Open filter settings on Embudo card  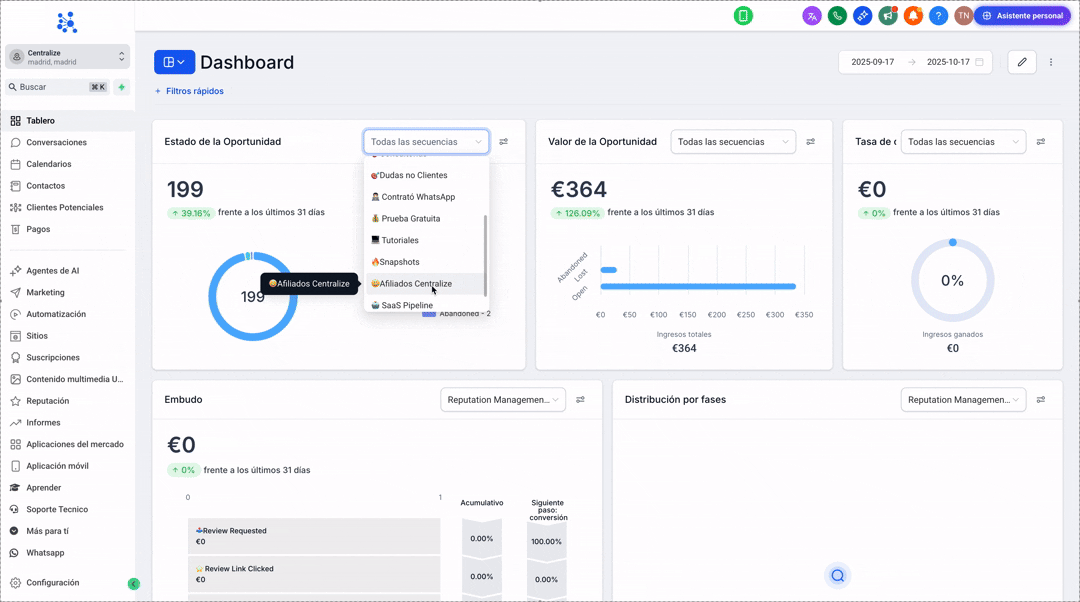pos(580,400)
